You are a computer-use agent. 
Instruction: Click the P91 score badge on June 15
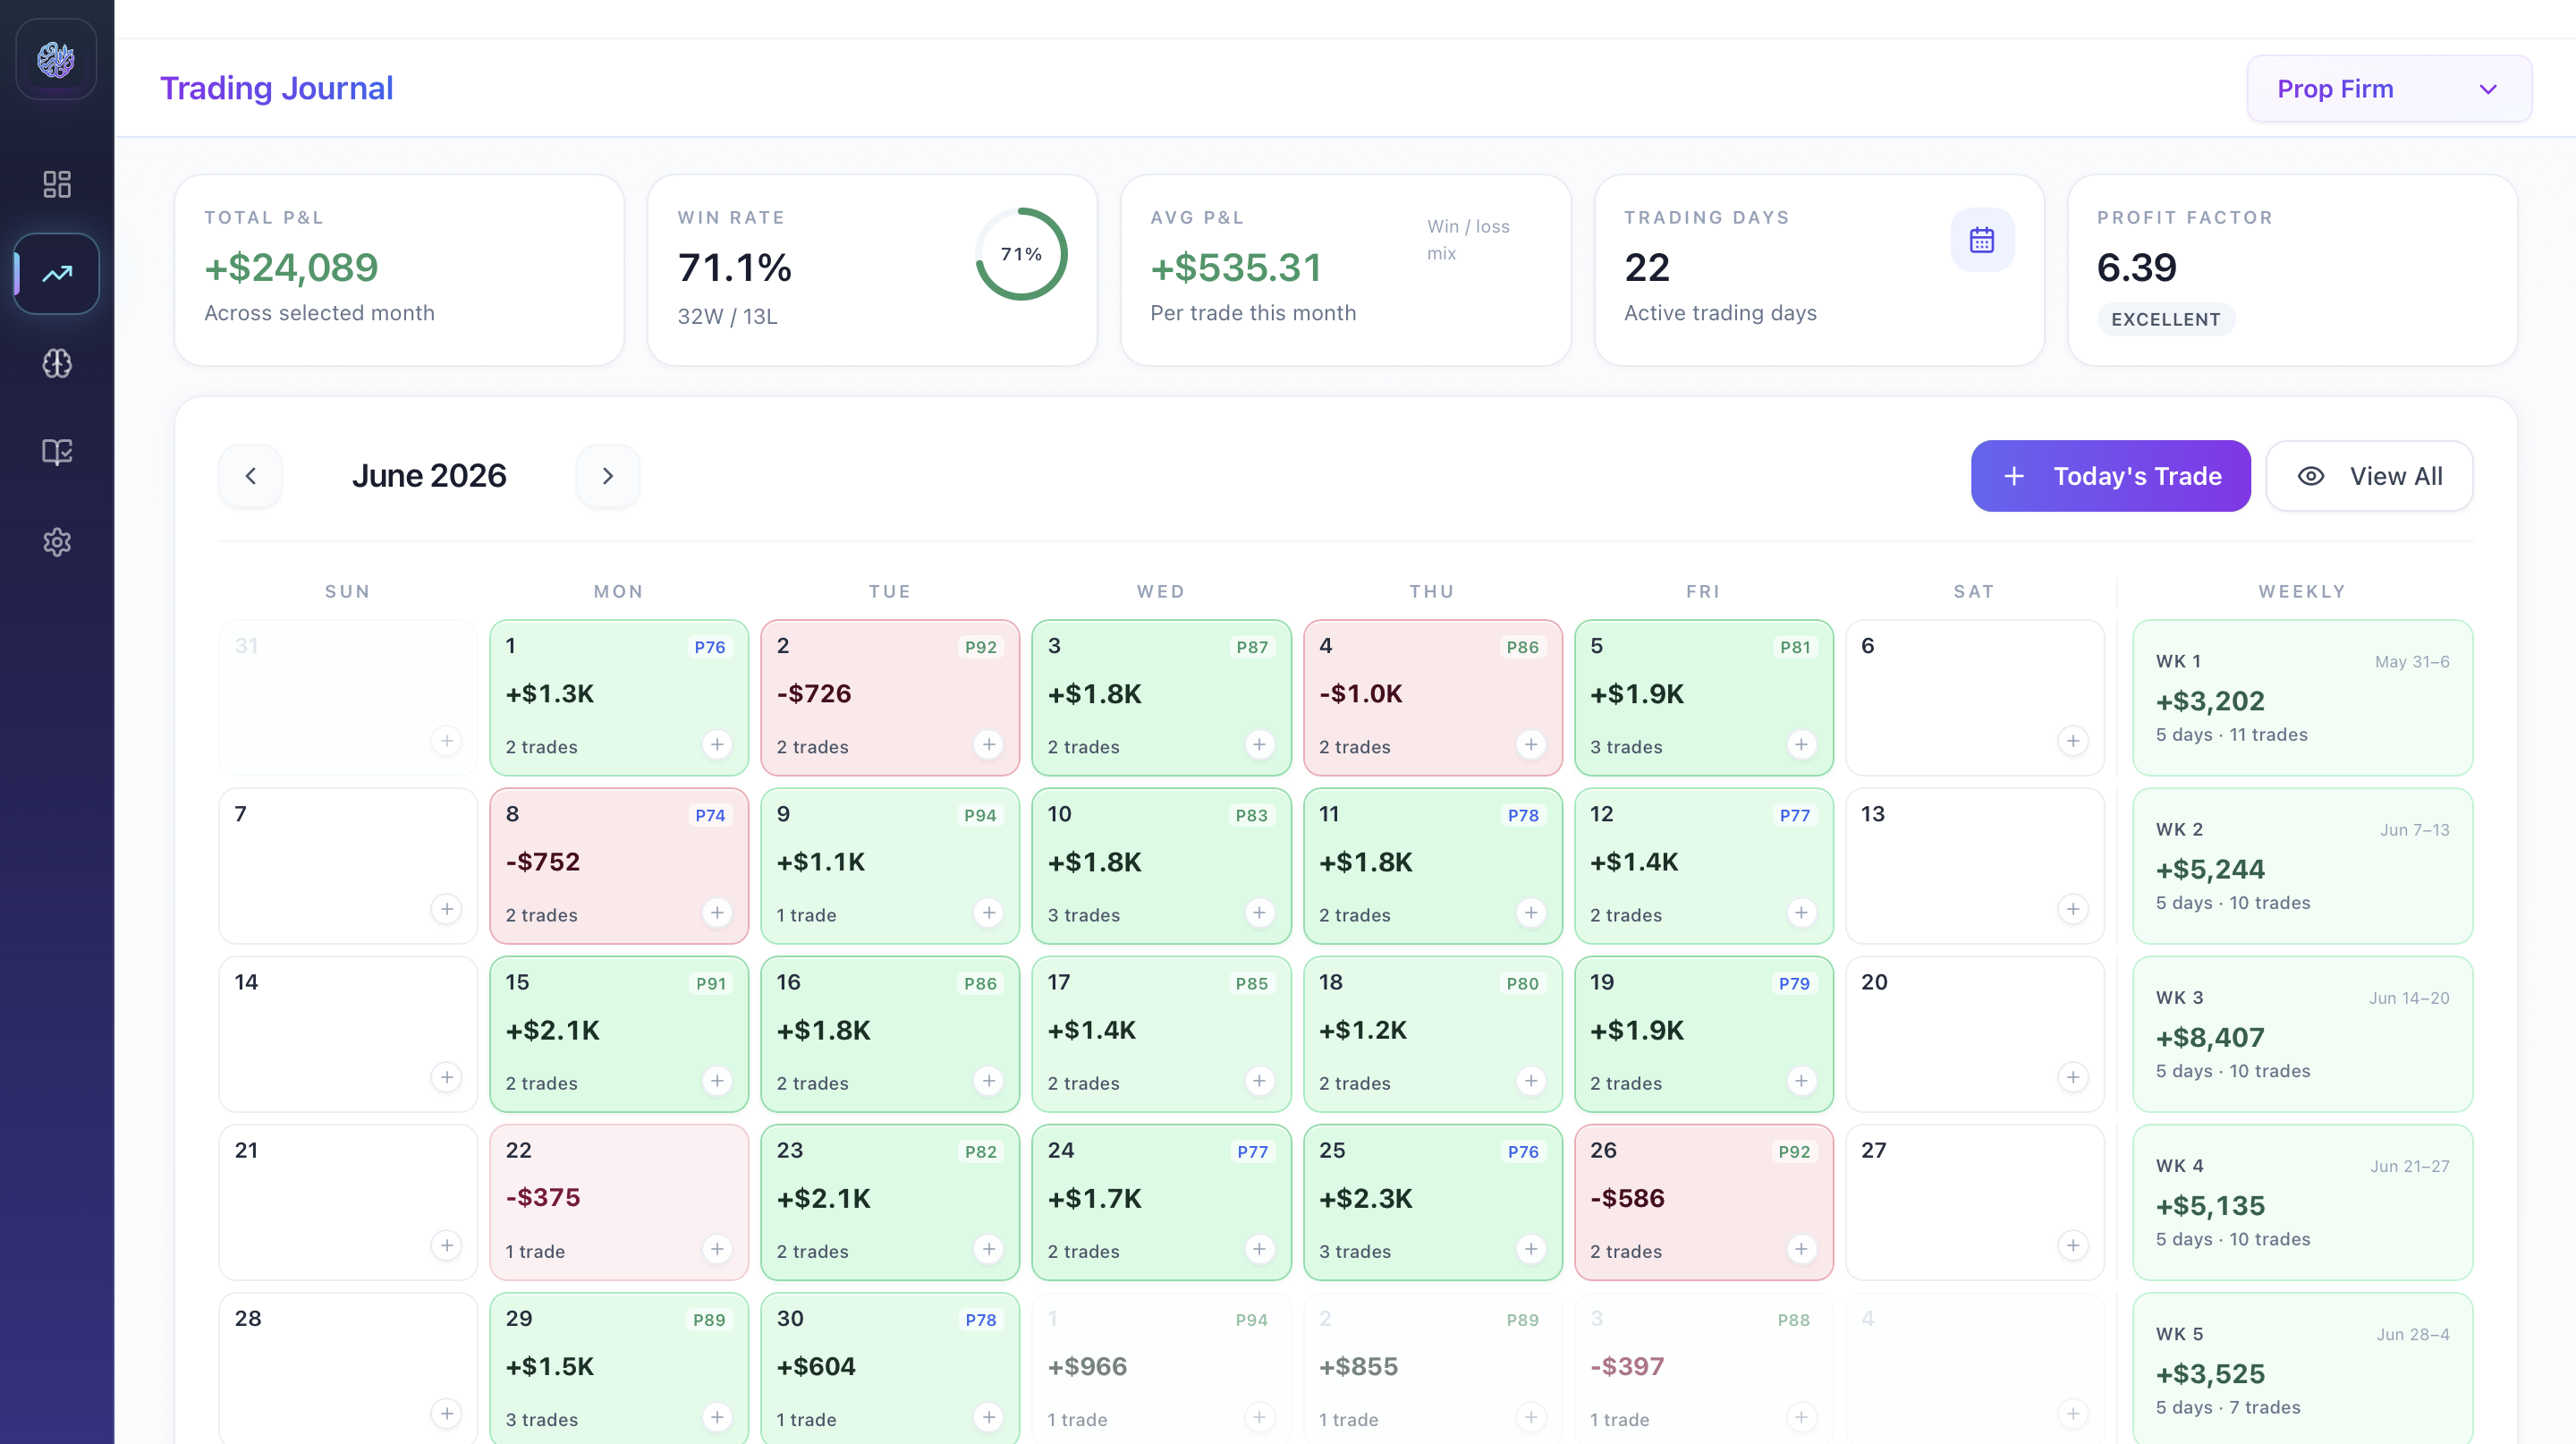711,983
